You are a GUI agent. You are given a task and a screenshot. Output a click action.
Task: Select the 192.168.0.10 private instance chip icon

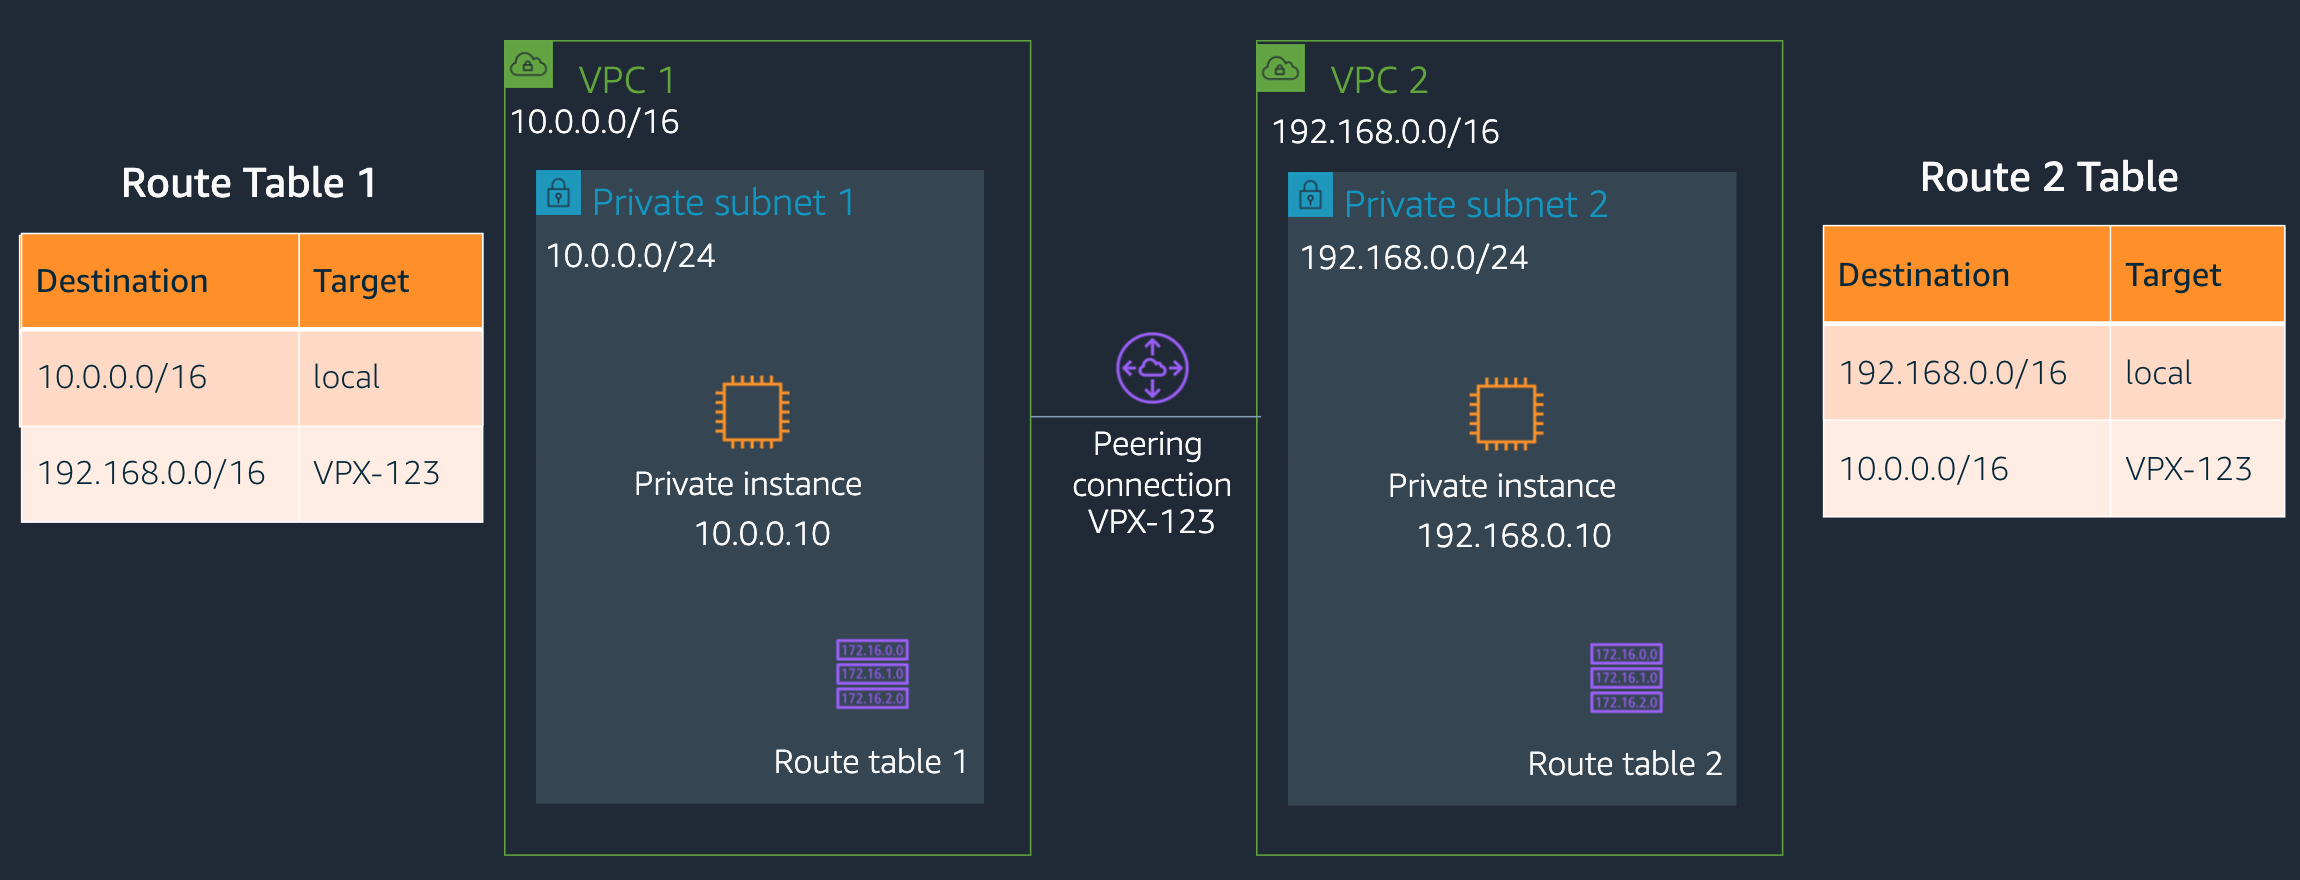pos(1506,413)
